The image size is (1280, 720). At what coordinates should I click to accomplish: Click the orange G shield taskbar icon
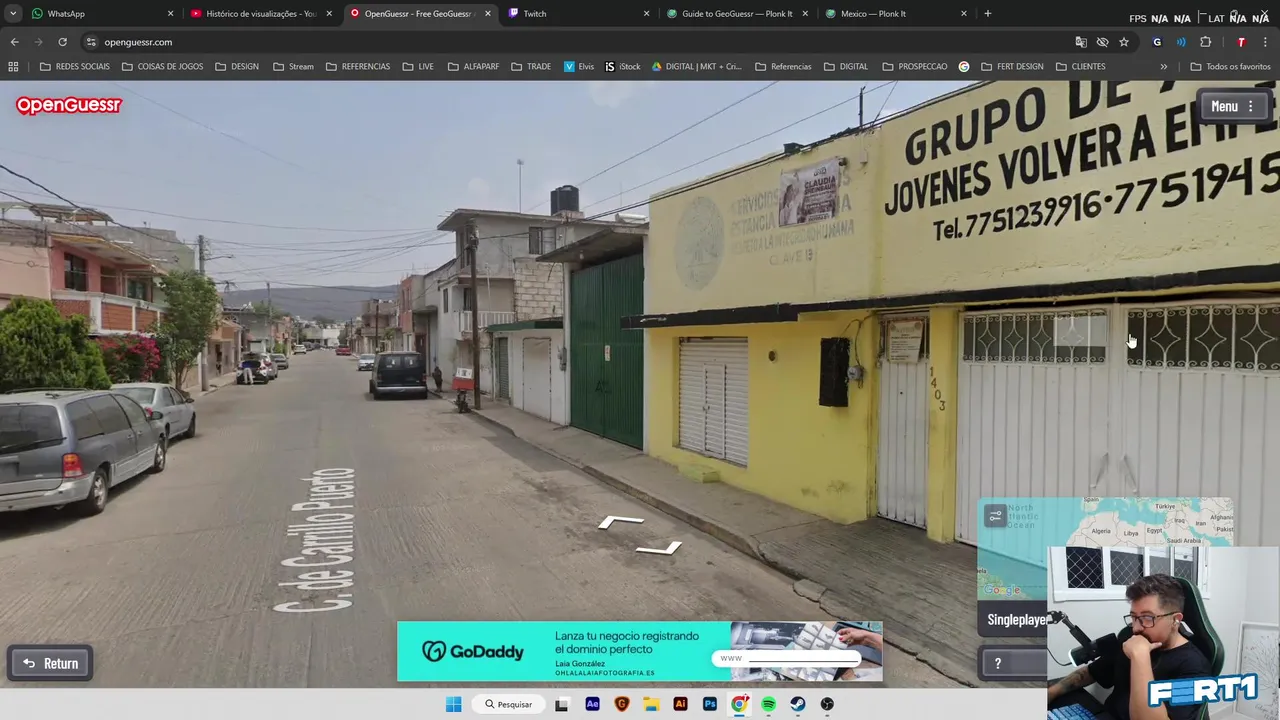[x=622, y=704]
